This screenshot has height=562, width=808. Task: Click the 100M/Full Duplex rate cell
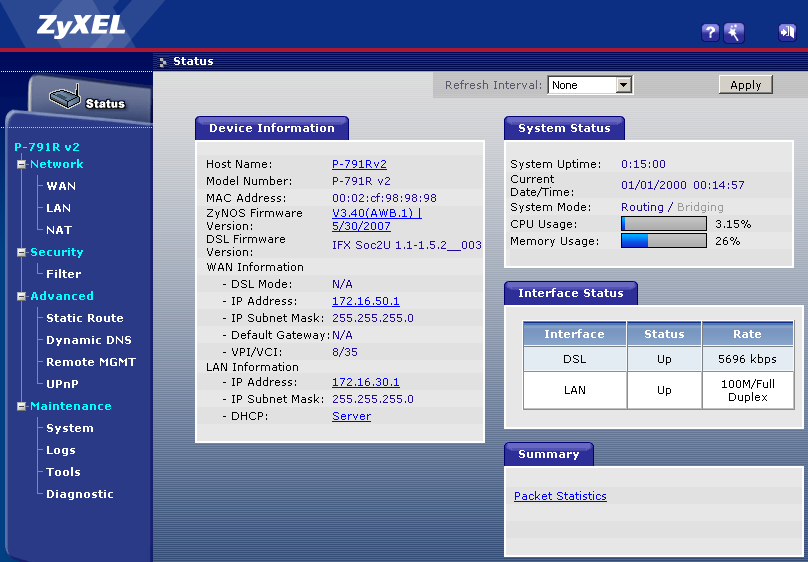pos(747,390)
